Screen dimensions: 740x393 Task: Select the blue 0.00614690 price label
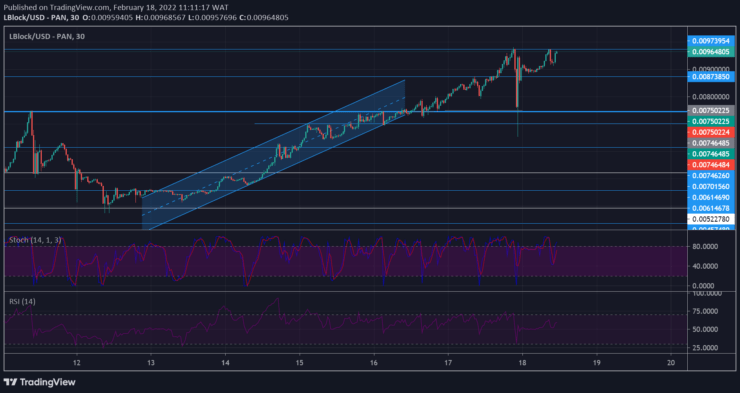pos(711,197)
